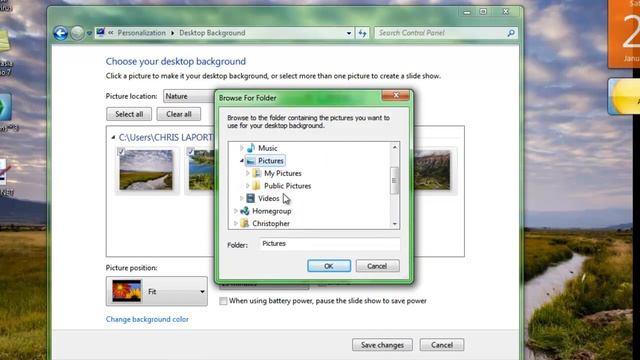Click the Control Panel icon in address bar
Viewport: 640px width, 360px height.
tap(100, 32)
